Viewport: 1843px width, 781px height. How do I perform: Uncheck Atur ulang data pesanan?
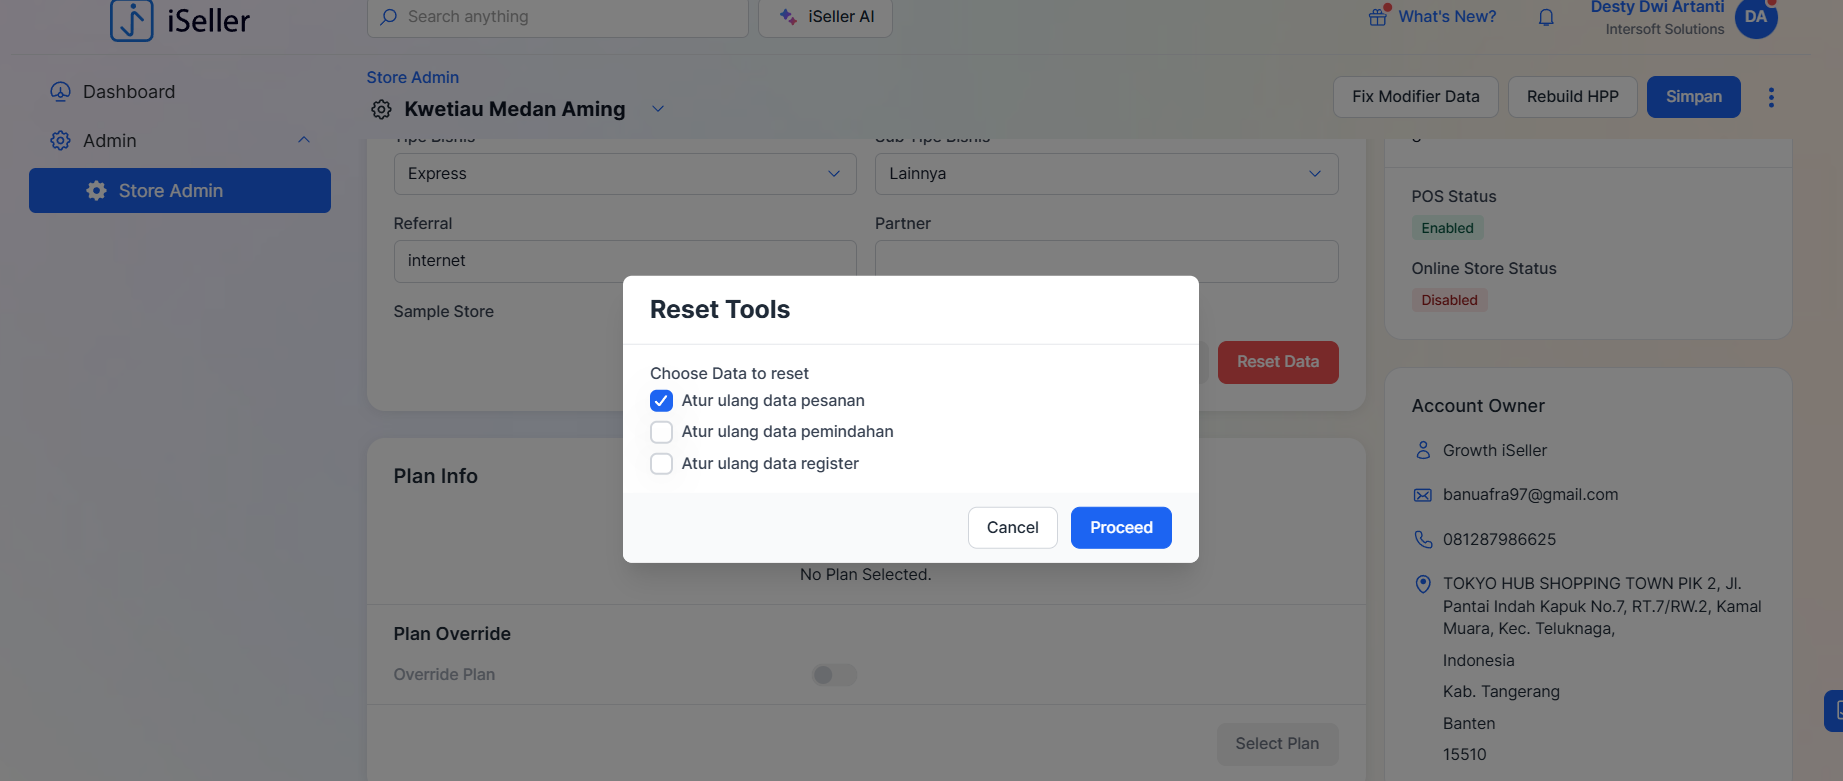pos(661,401)
